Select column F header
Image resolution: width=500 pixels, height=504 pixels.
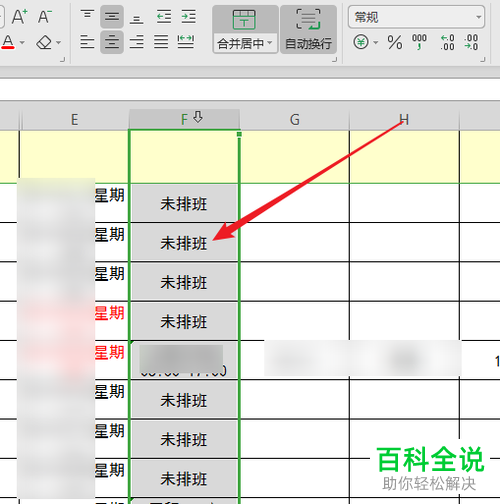click(184, 119)
